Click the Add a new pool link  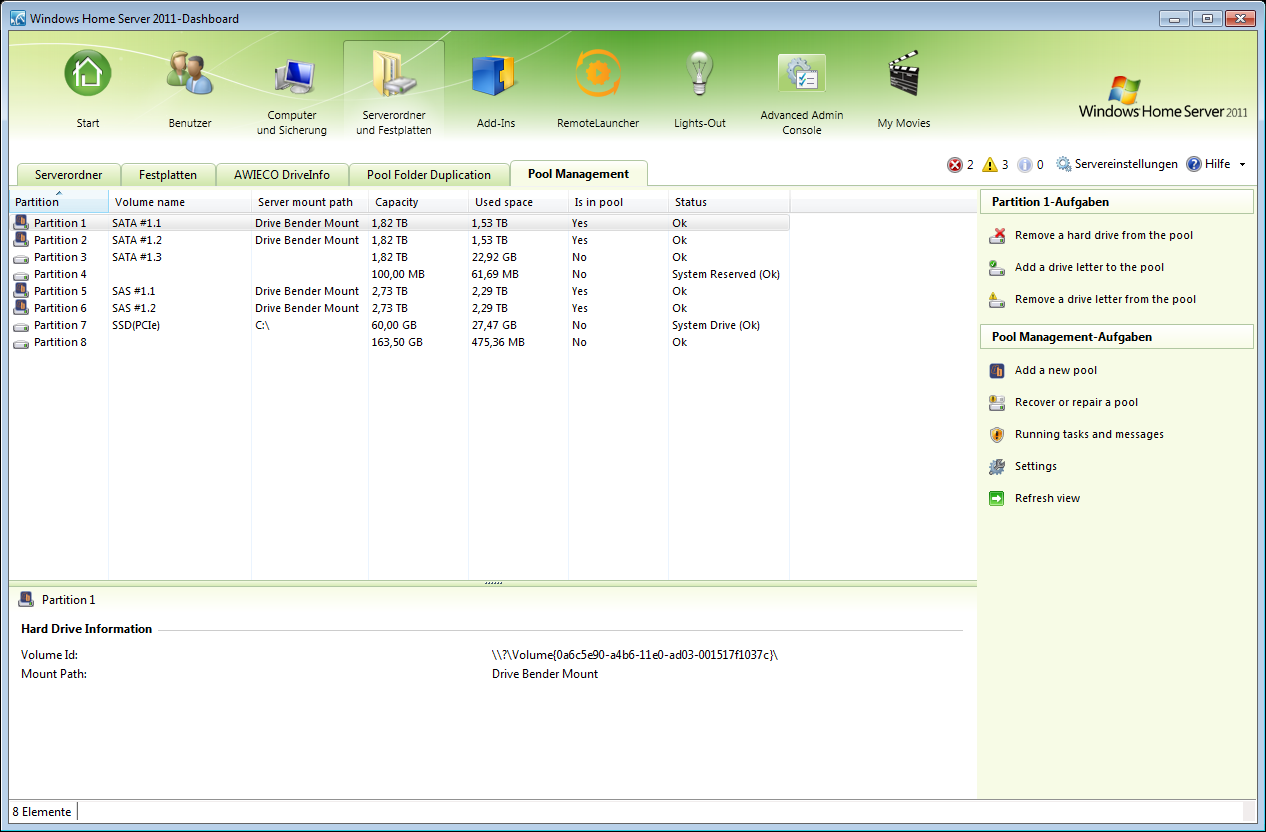point(1056,371)
